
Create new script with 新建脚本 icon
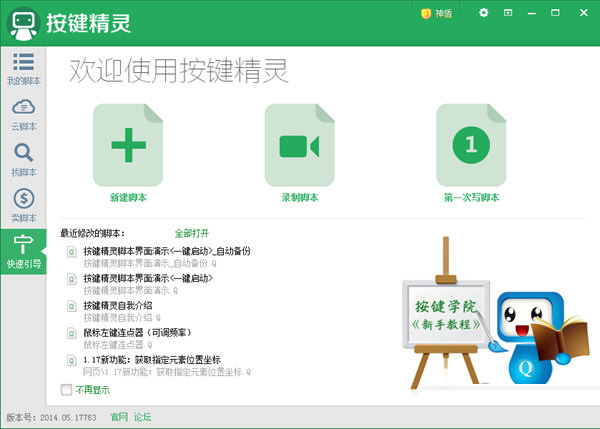(128, 145)
